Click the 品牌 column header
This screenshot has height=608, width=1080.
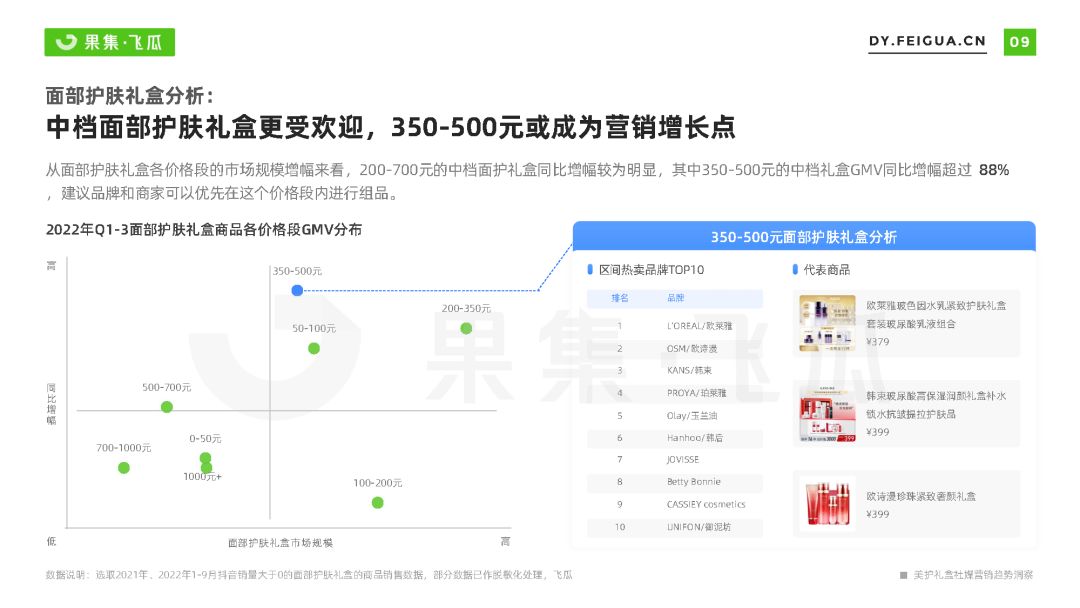coord(676,298)
